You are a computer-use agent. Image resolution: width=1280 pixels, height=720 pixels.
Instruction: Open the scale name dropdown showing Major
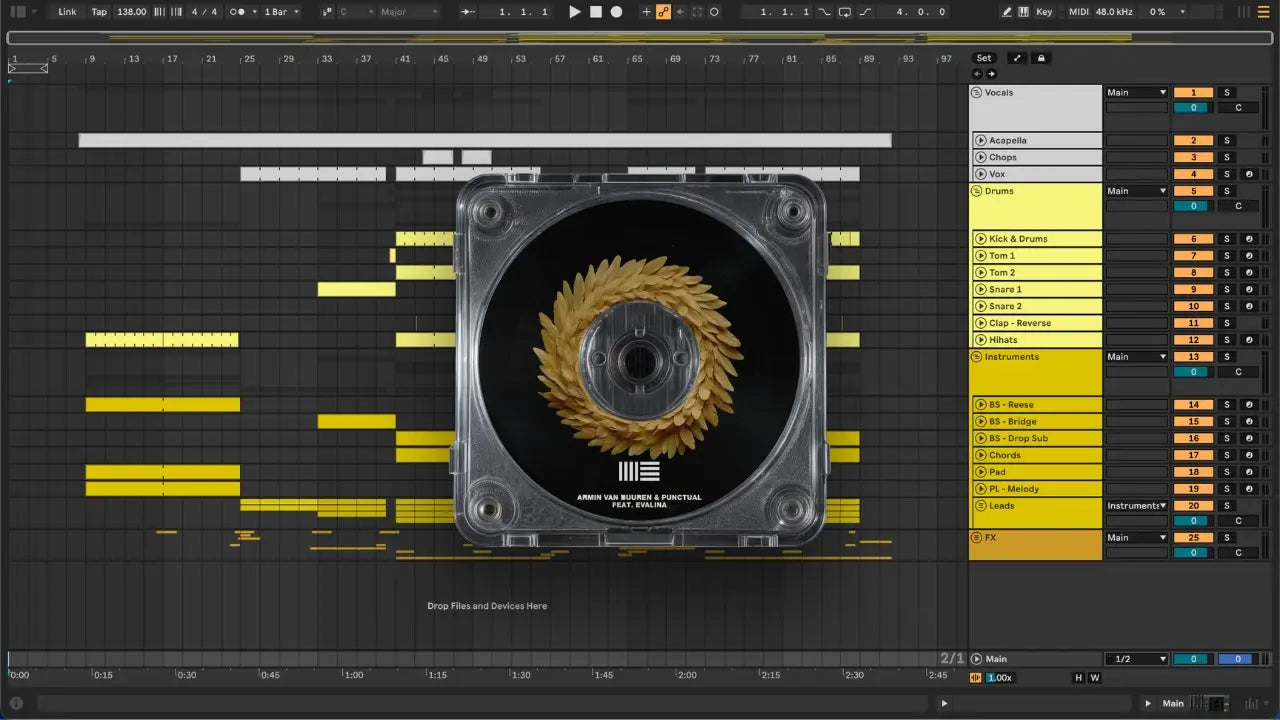408,12
